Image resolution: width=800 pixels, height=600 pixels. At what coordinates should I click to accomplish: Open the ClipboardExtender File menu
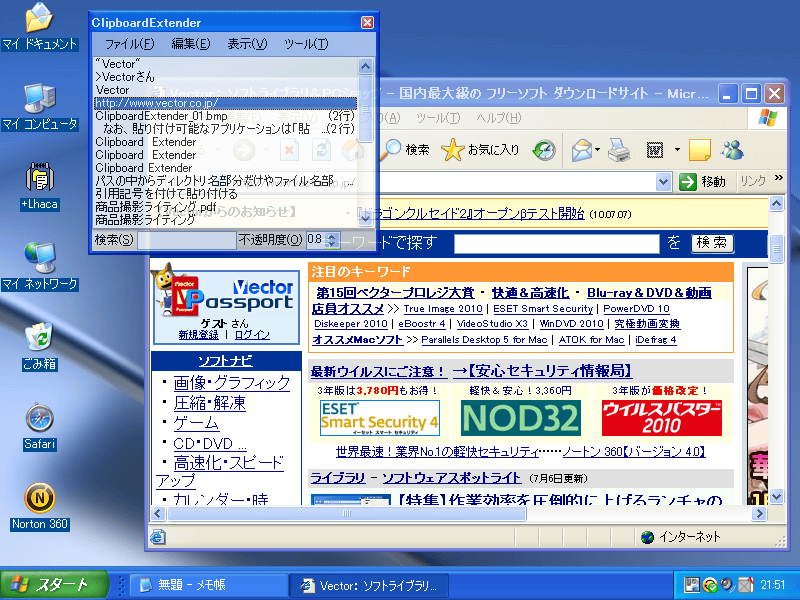pos(130,44)
